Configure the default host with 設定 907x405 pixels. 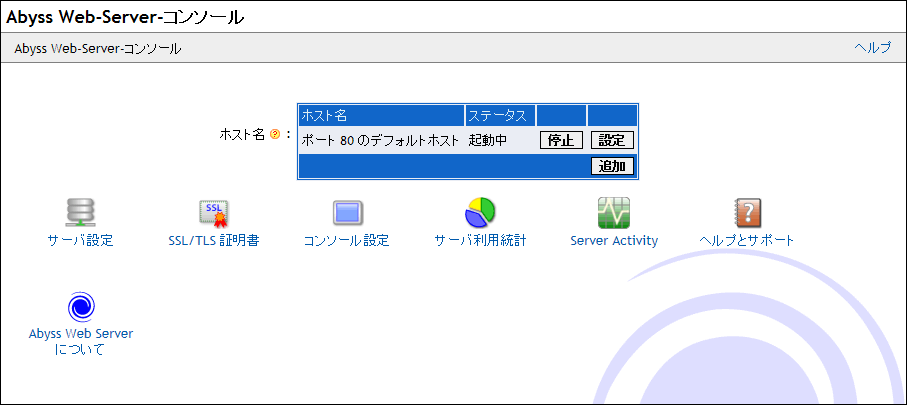[612, 140]
